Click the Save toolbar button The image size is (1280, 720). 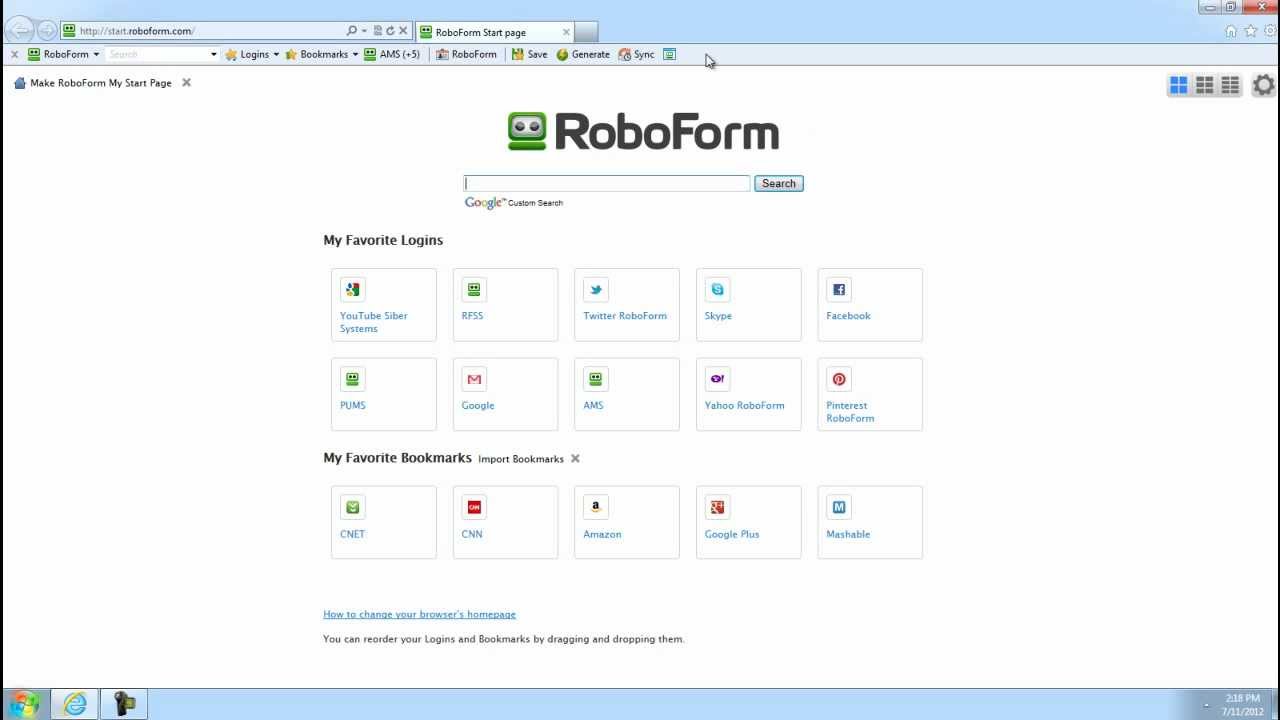click(529, 54)
